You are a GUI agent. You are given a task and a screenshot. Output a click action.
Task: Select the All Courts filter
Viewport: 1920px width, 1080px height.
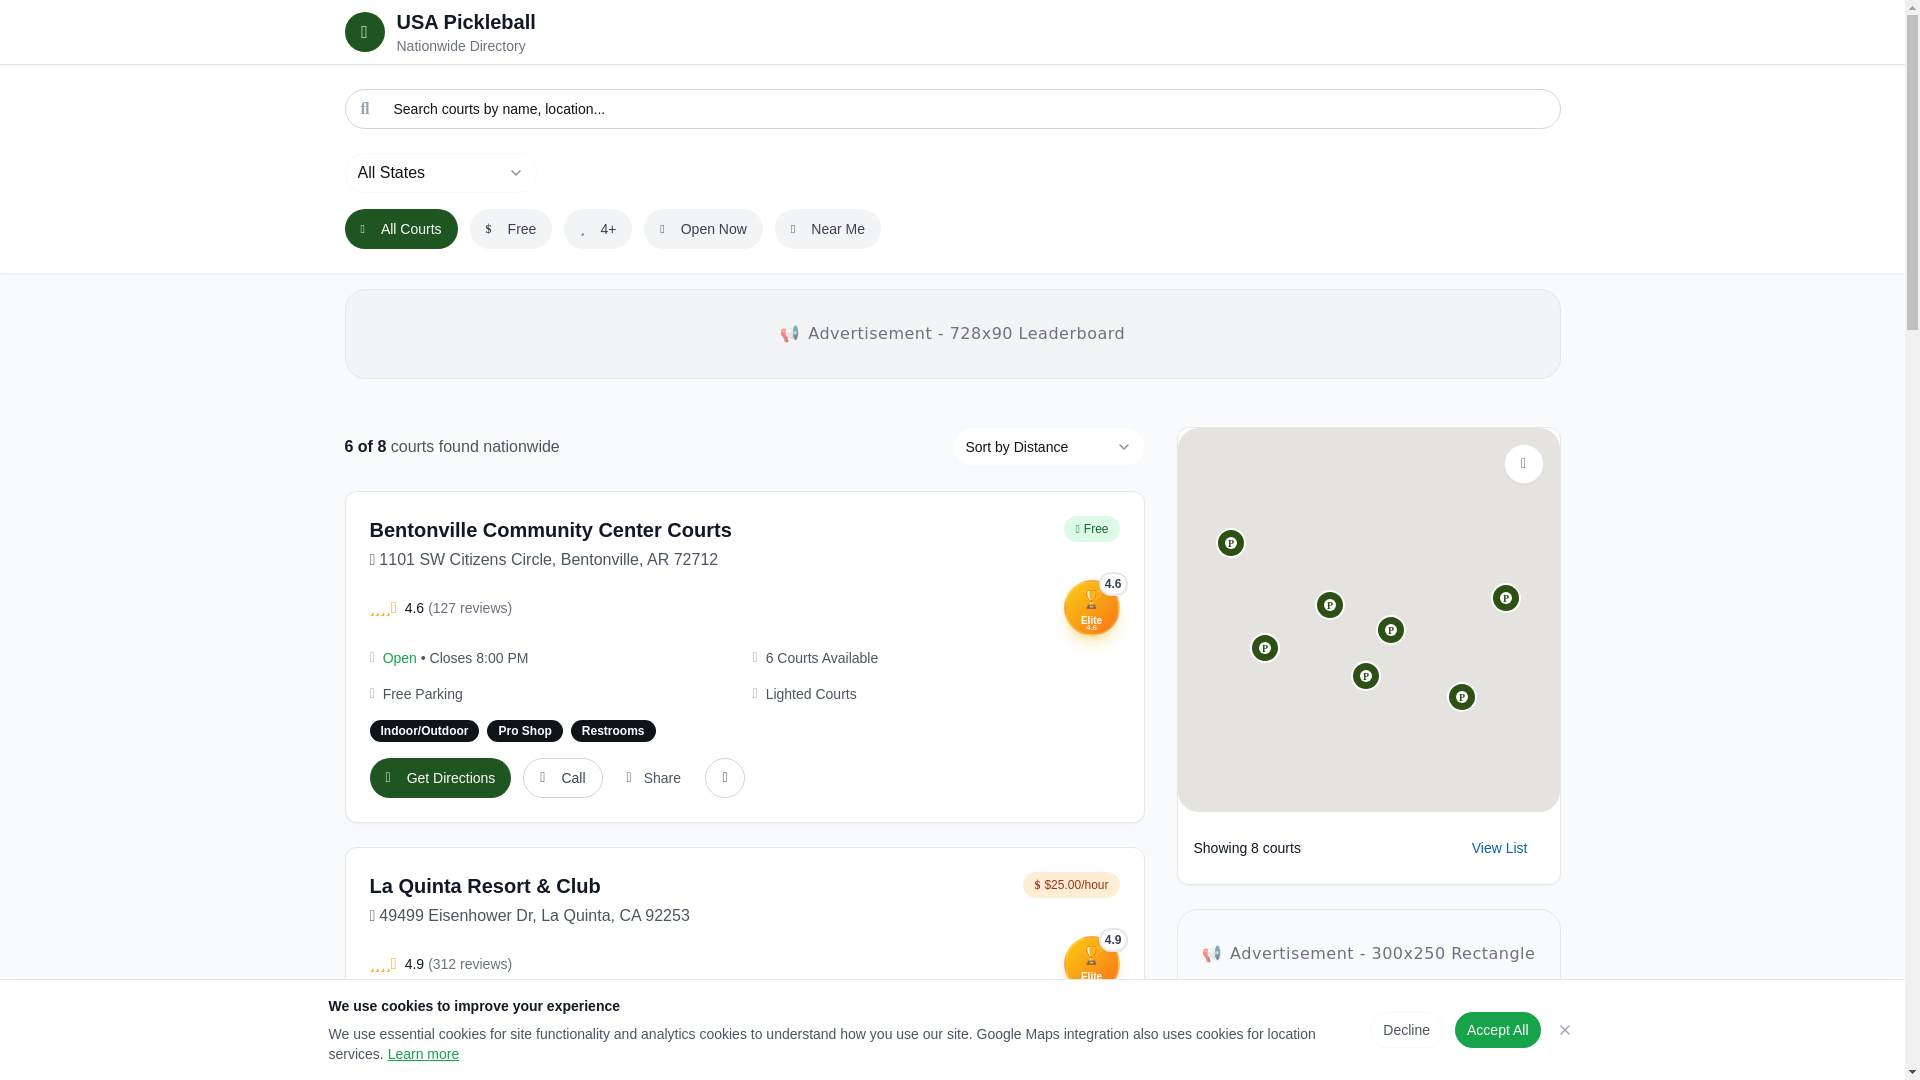[401, 229]
